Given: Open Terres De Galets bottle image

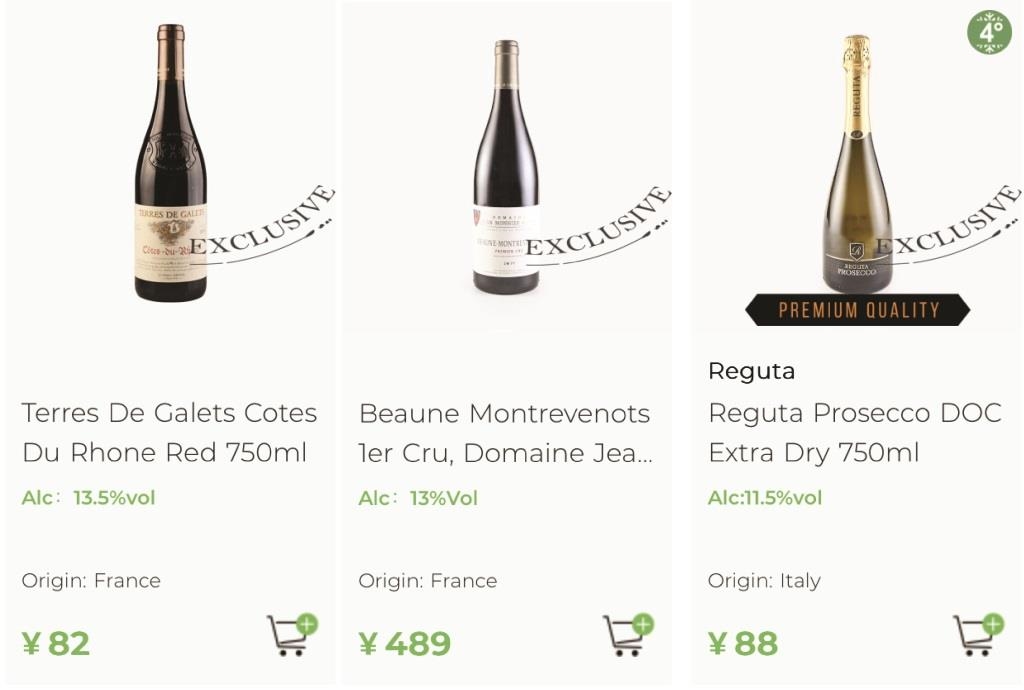Looking at the screenshot, I should tap(170, 163).
